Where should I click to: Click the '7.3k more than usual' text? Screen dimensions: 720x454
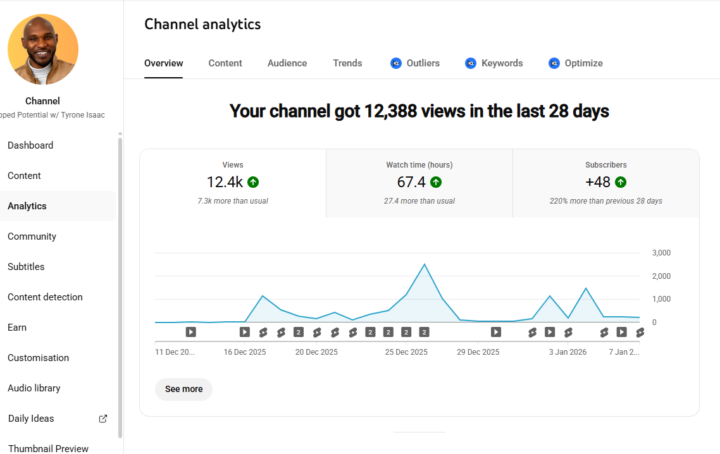tap(233, 201)
